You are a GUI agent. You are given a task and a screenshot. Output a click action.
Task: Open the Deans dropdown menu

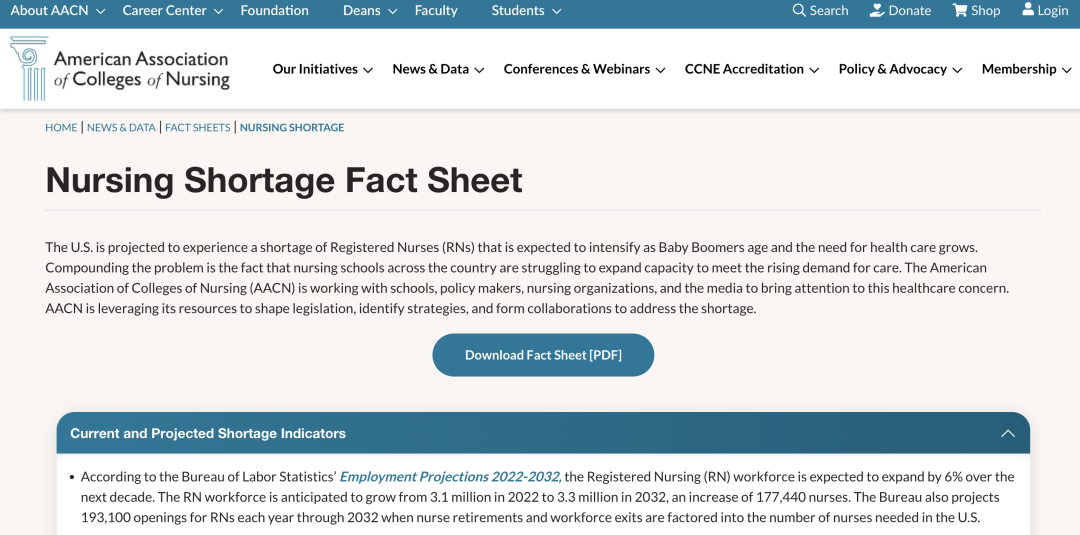point(370,10)
